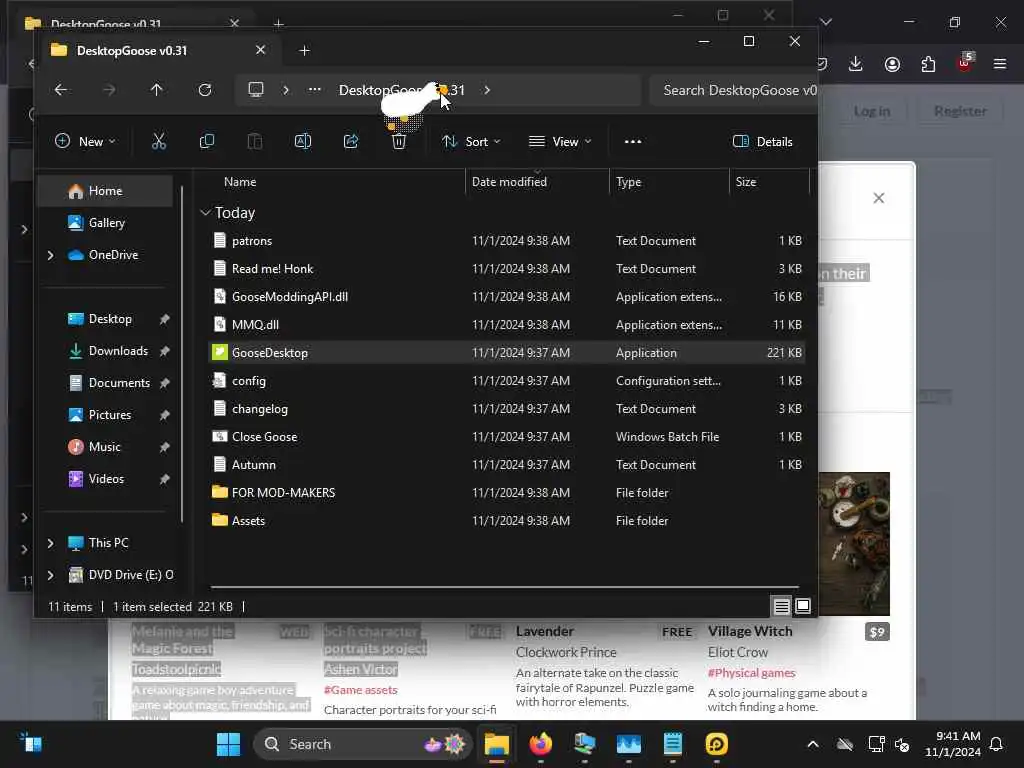Click the horizontal scrollbar in file list
This screenshot has width=1024, height=768.
point(504,587)
